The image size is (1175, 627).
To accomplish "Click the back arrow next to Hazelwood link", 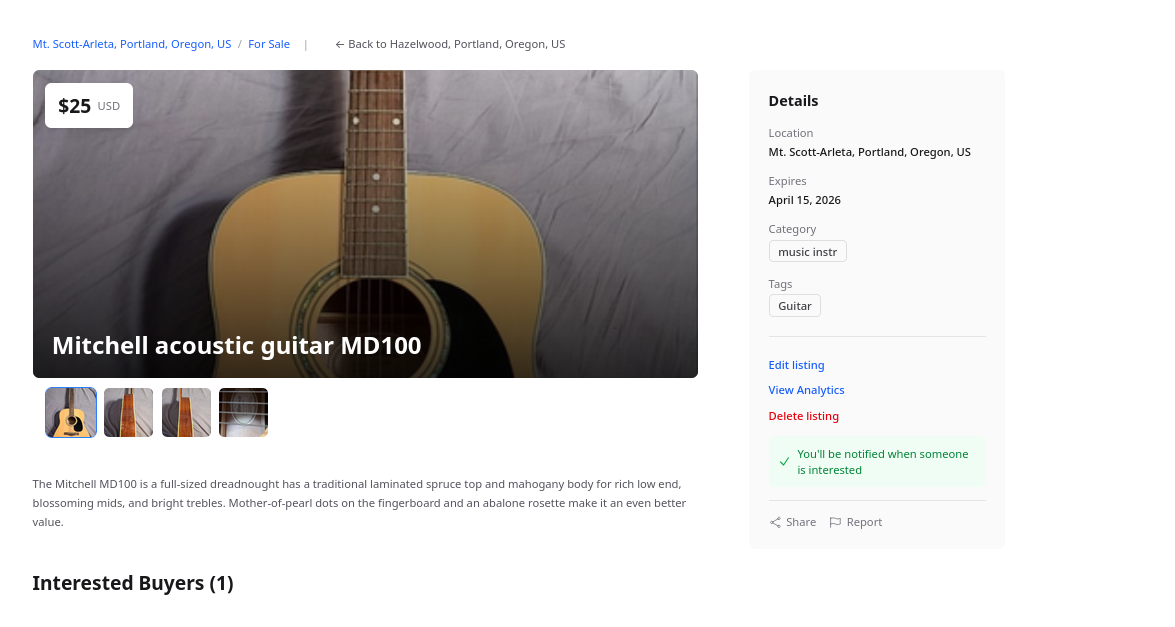I will [x=341, y=43].
